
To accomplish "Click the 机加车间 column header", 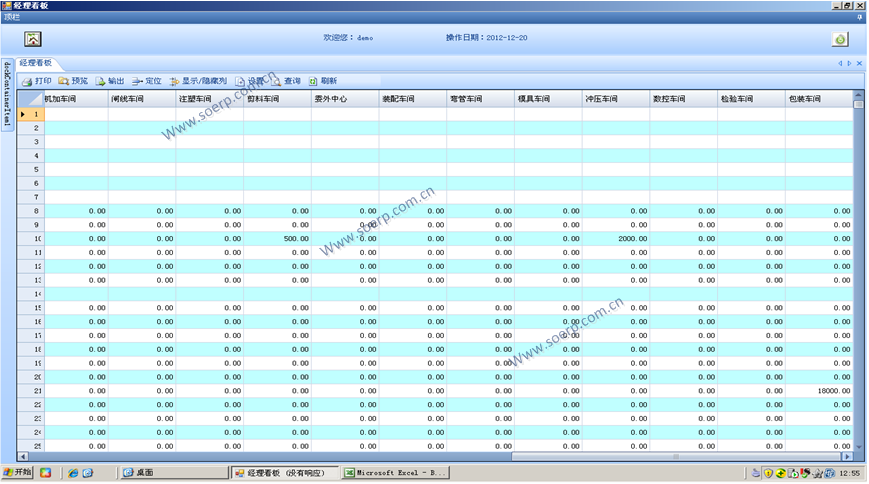I will [76, 99].
